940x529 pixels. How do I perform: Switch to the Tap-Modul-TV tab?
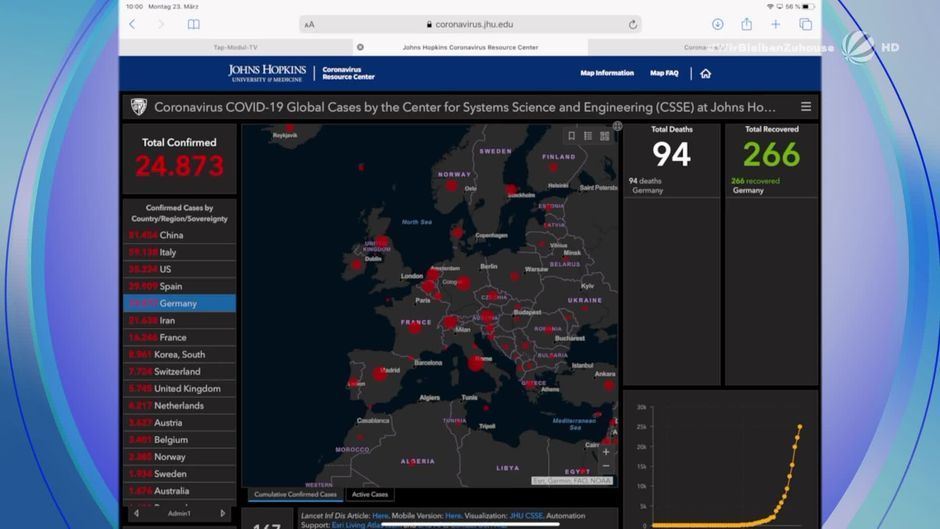(236, 47)
